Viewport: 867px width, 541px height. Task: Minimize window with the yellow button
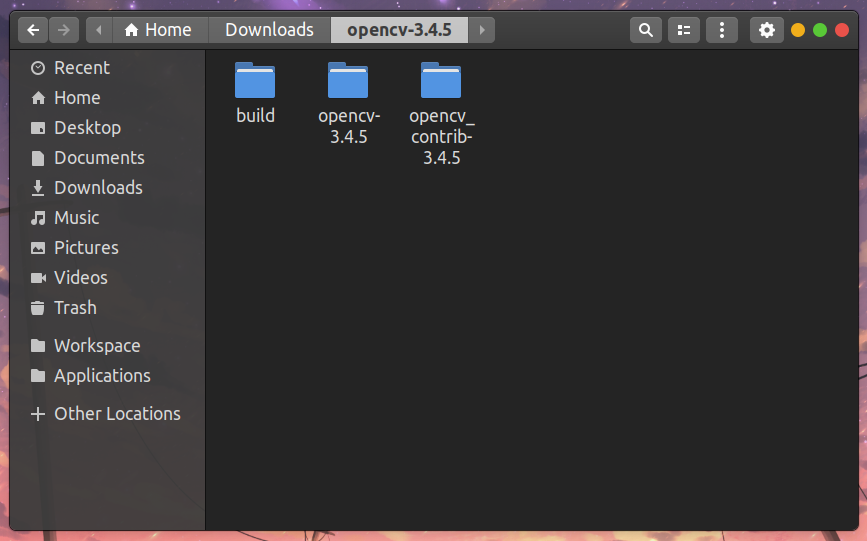(x=798, y=30)
